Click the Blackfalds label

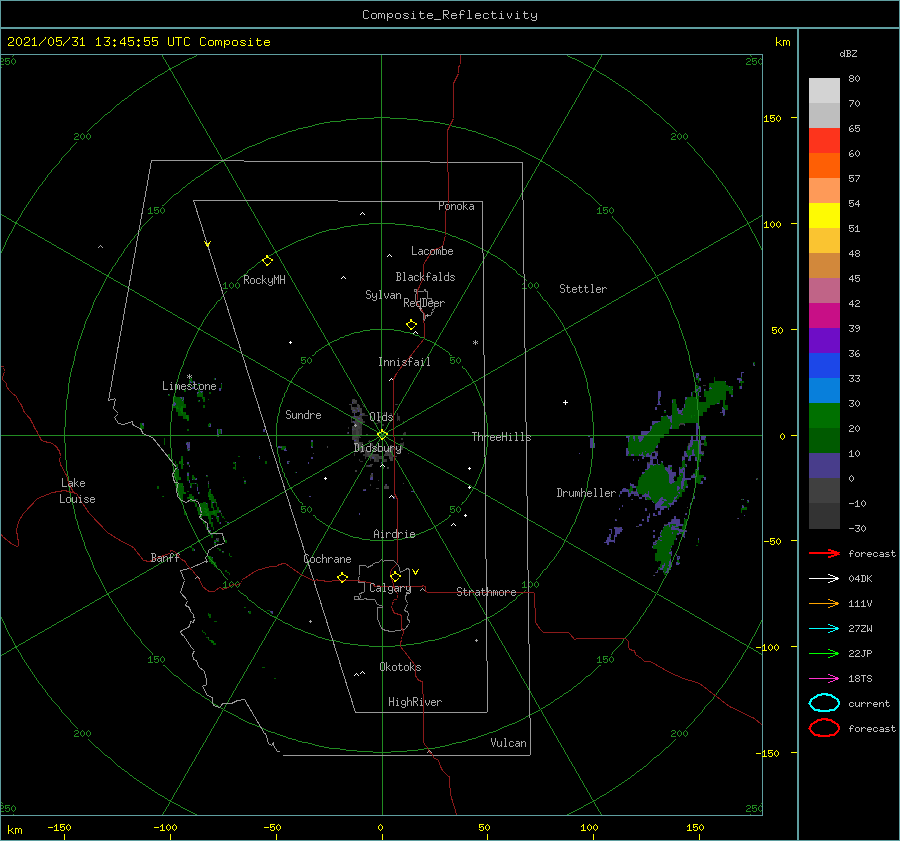pos(425,277)
